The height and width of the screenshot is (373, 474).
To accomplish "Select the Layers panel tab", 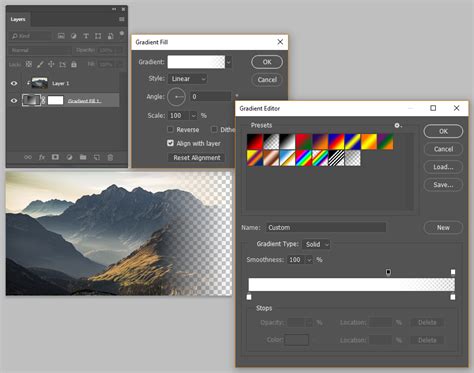I will pyautogui.click(x=18, y=19).
